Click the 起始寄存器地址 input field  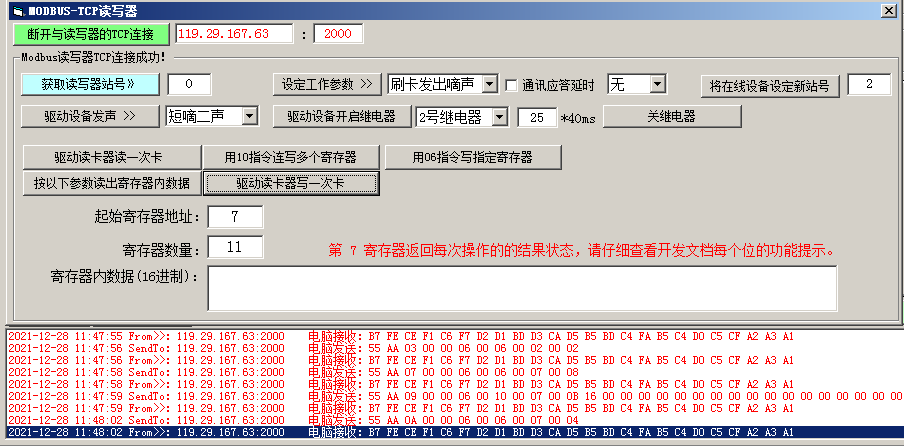(235, 217)
